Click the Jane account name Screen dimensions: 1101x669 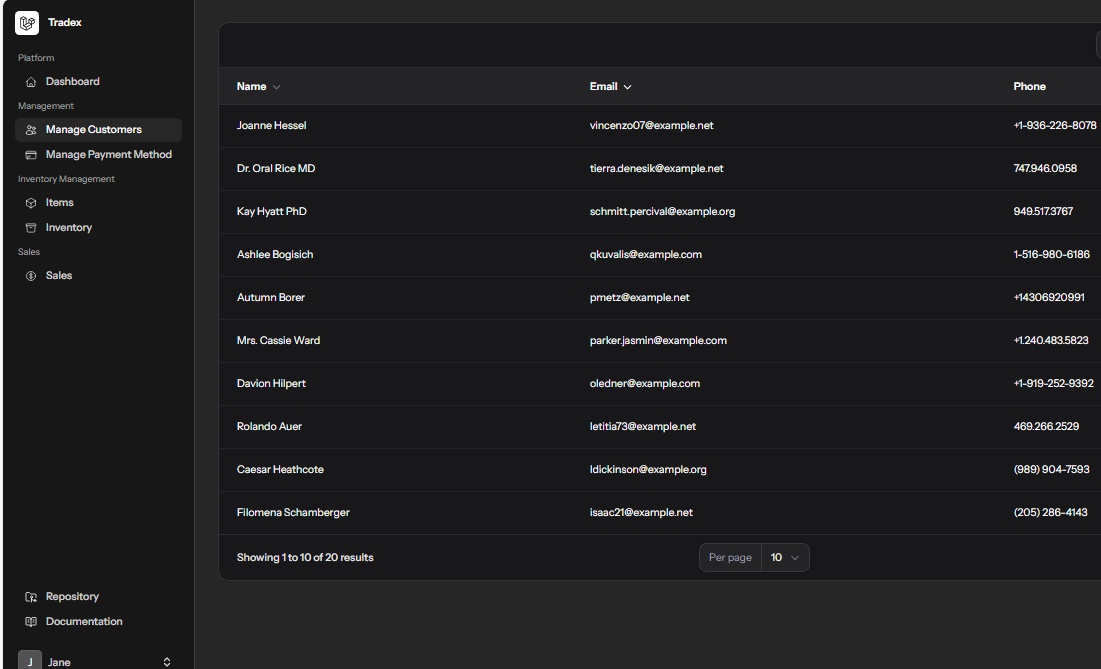tap(59, 662)
